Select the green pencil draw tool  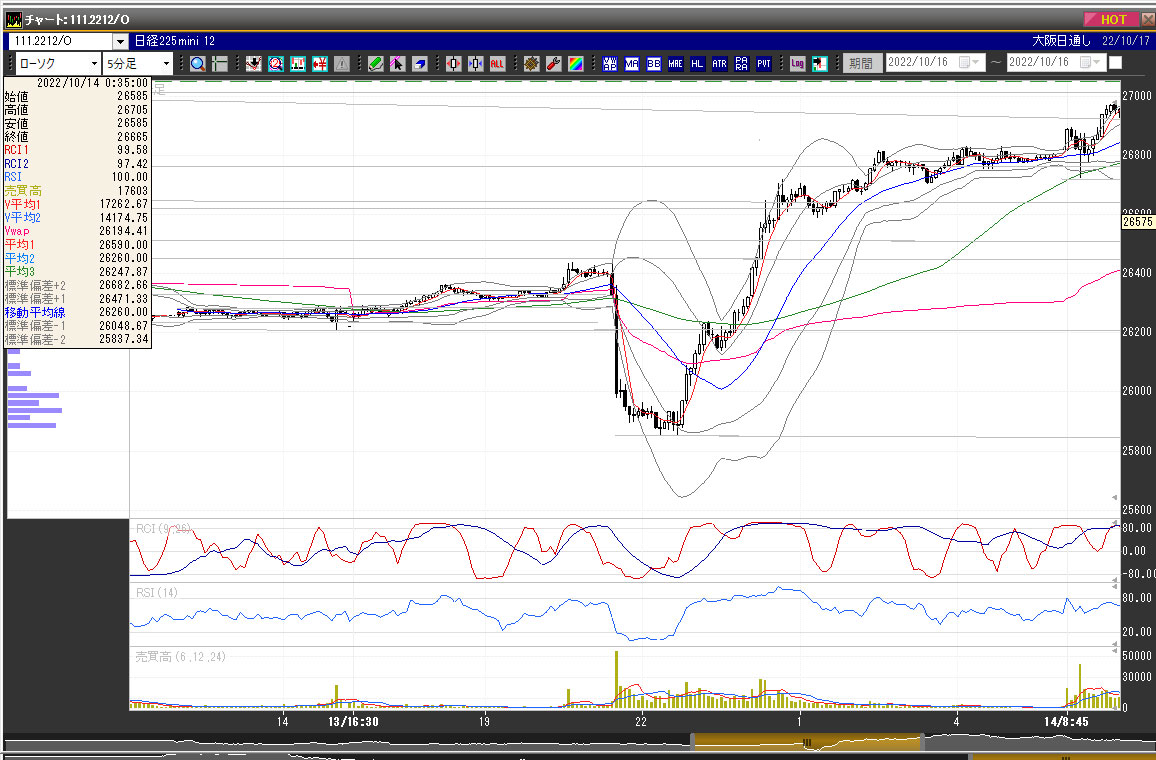click(x=376, y=64)
